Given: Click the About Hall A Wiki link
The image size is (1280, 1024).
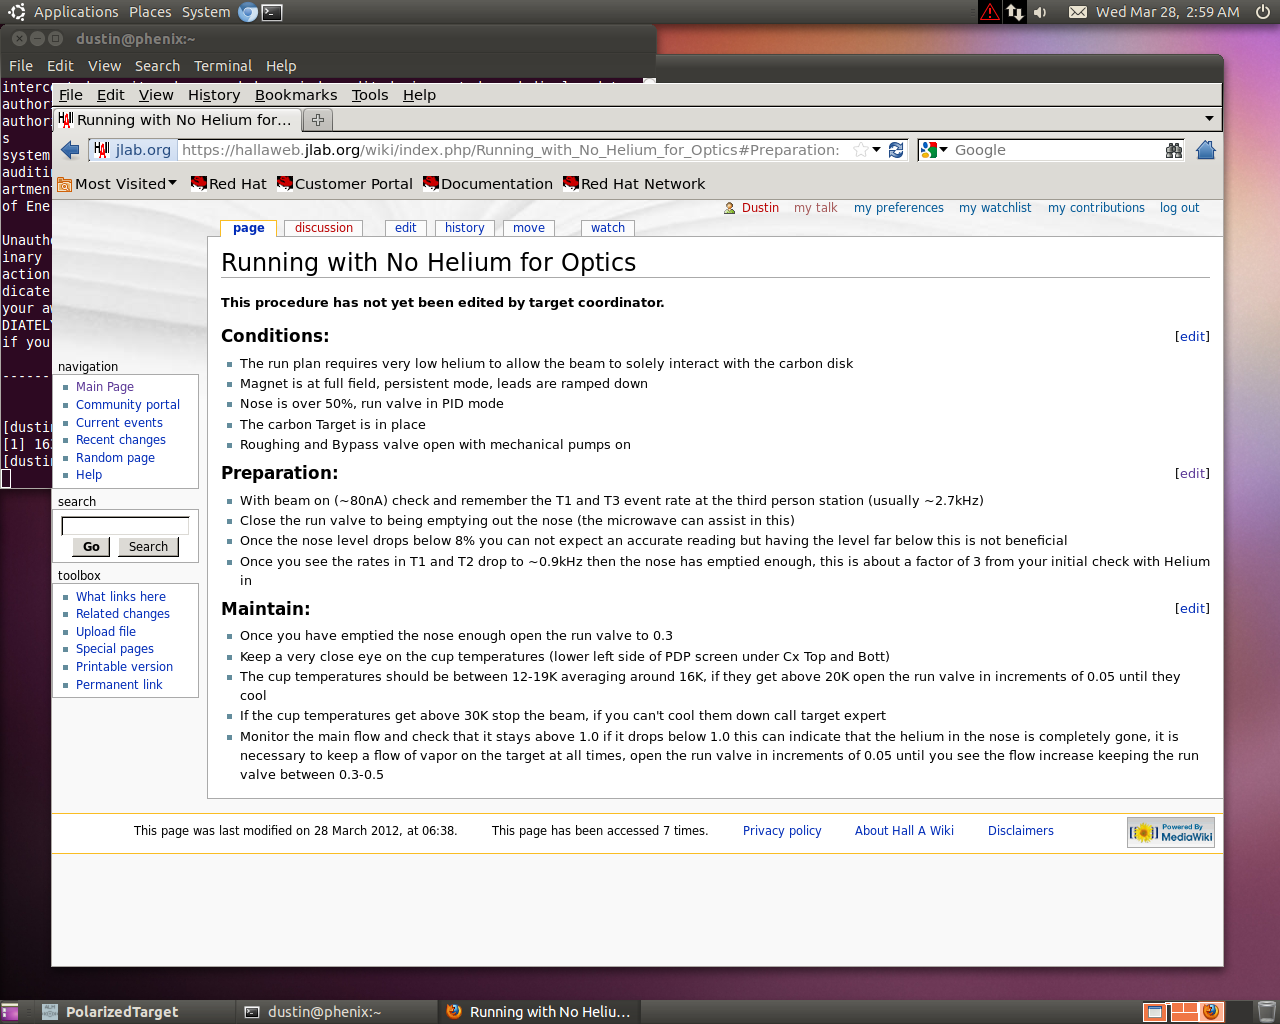Looking at the screenshot, I should coord(904,831).
